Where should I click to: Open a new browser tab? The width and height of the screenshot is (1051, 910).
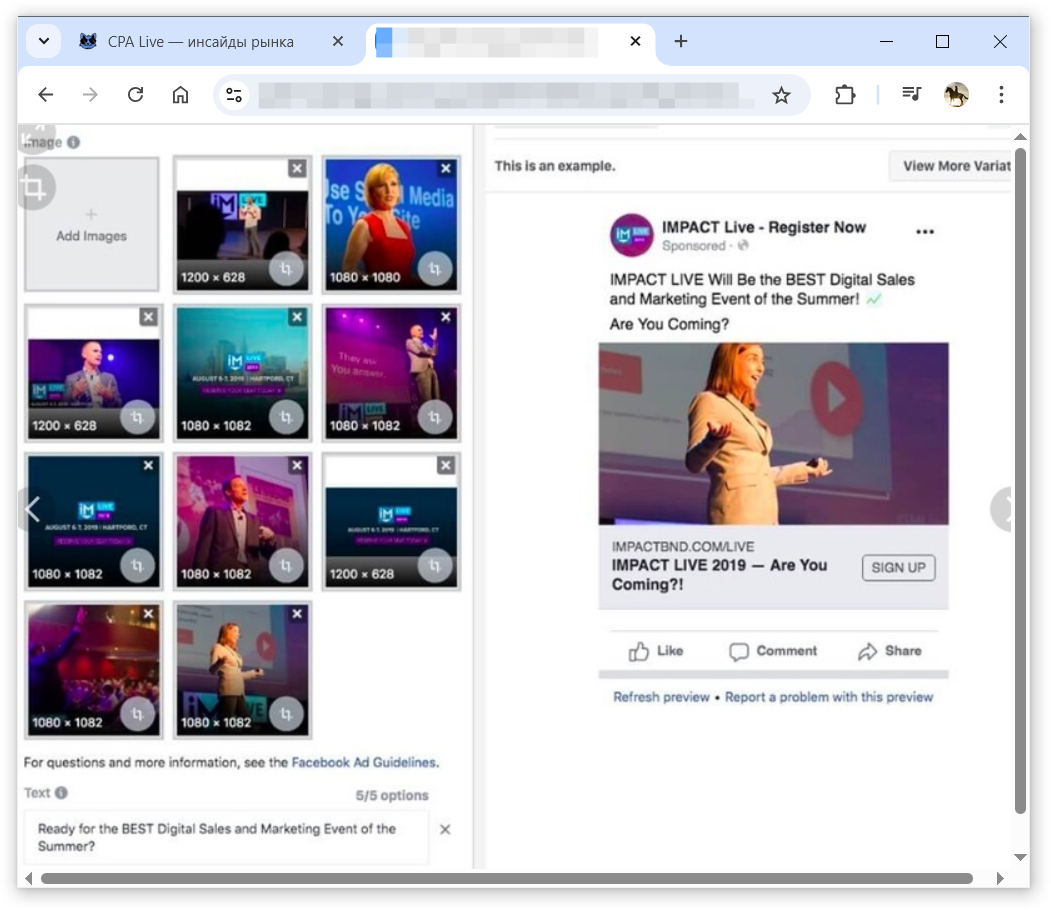coord(681,42)
